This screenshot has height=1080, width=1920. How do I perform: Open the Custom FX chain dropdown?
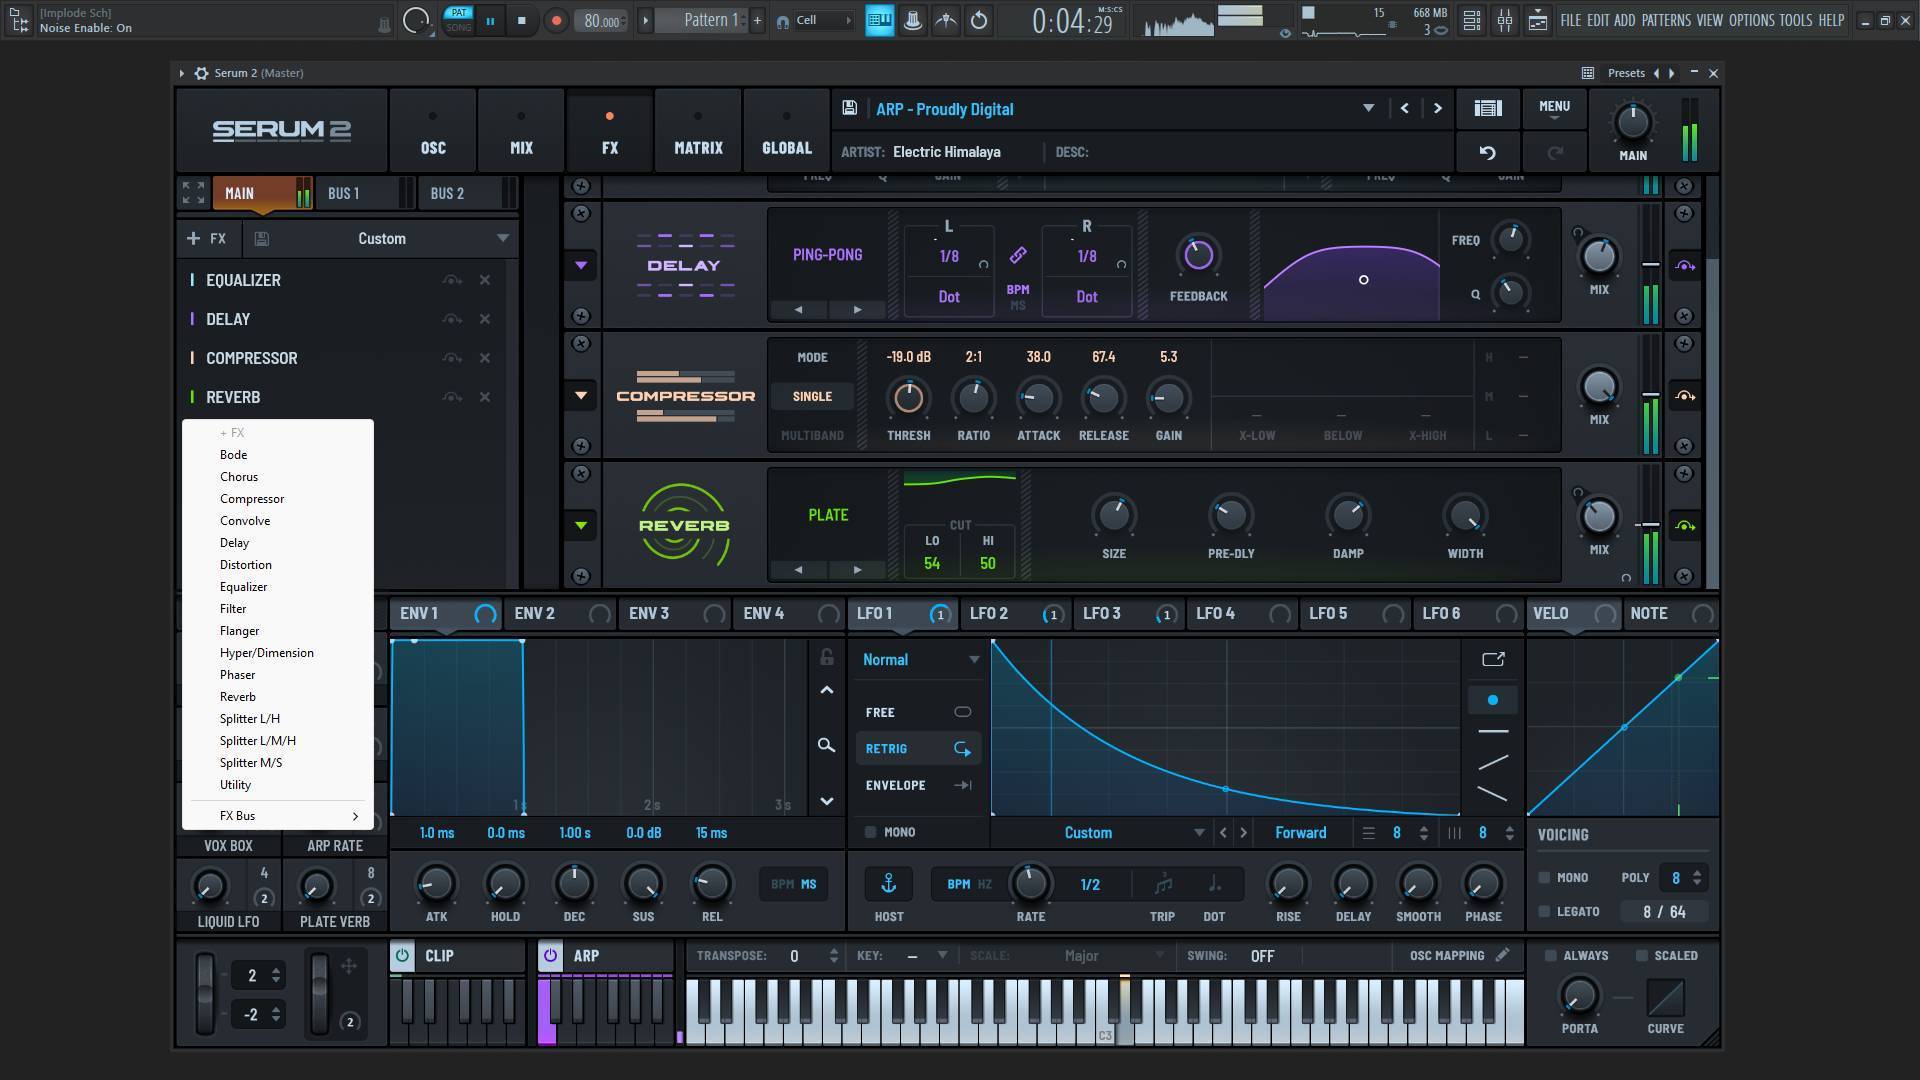pos(502,238)
